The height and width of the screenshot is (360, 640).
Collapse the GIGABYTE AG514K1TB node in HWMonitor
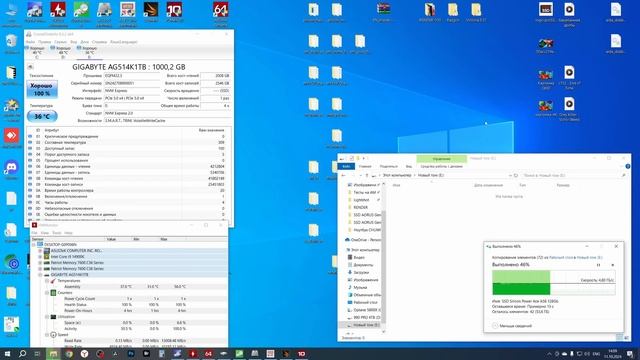tap(40, 275)
